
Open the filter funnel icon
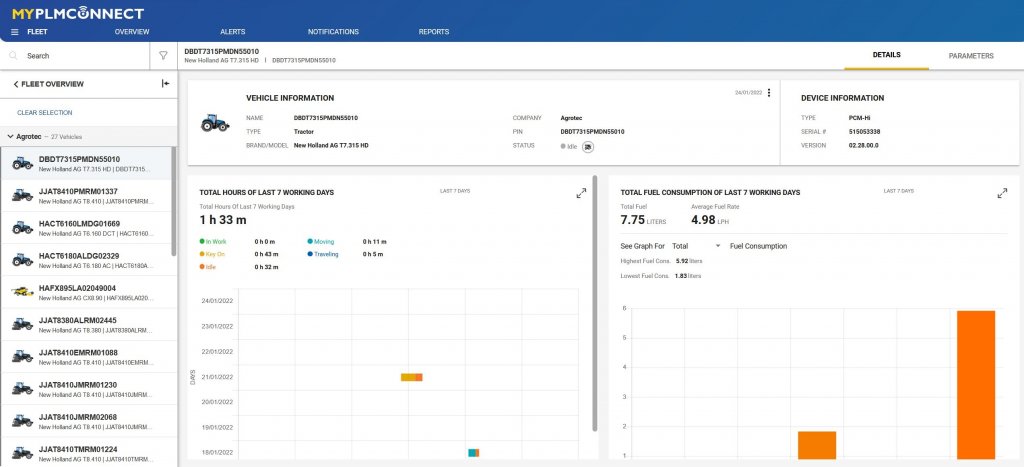pyautogui.click(x=163, y=56)
